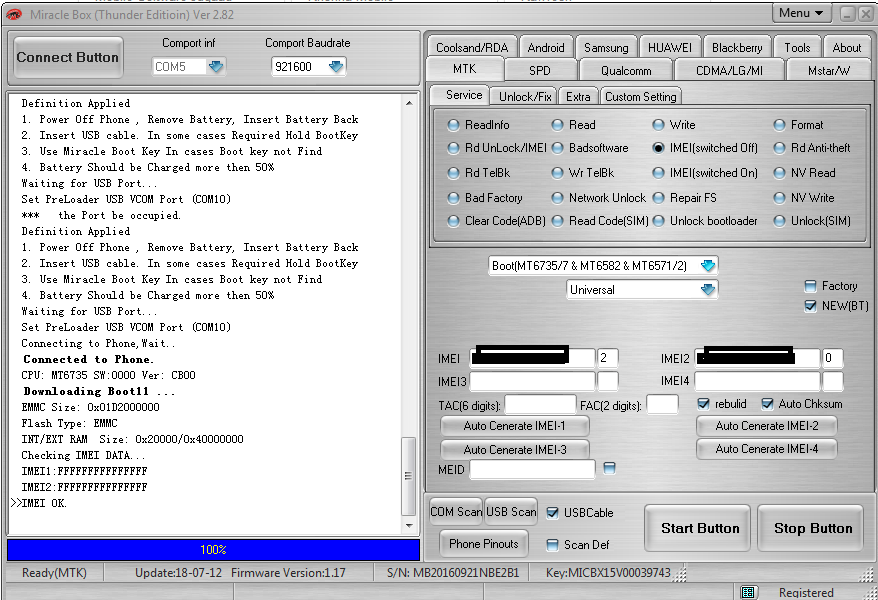Click Auto Cenerate IMEI-2 button
This screenshot has width=878, height=600.
767,426
